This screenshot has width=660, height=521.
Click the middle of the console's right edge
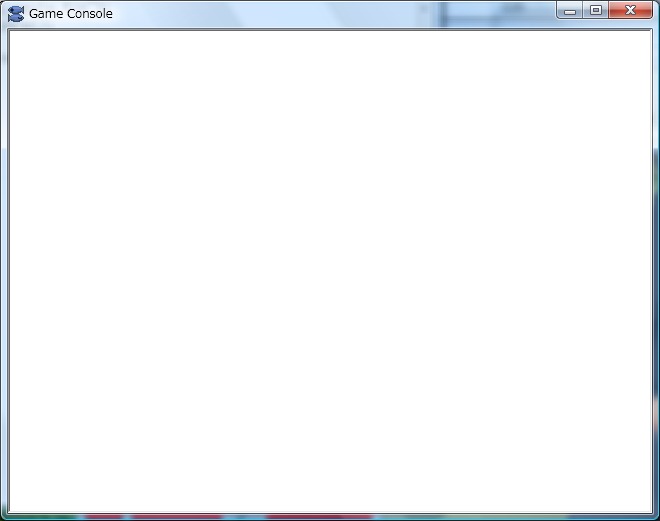point(649,271)
